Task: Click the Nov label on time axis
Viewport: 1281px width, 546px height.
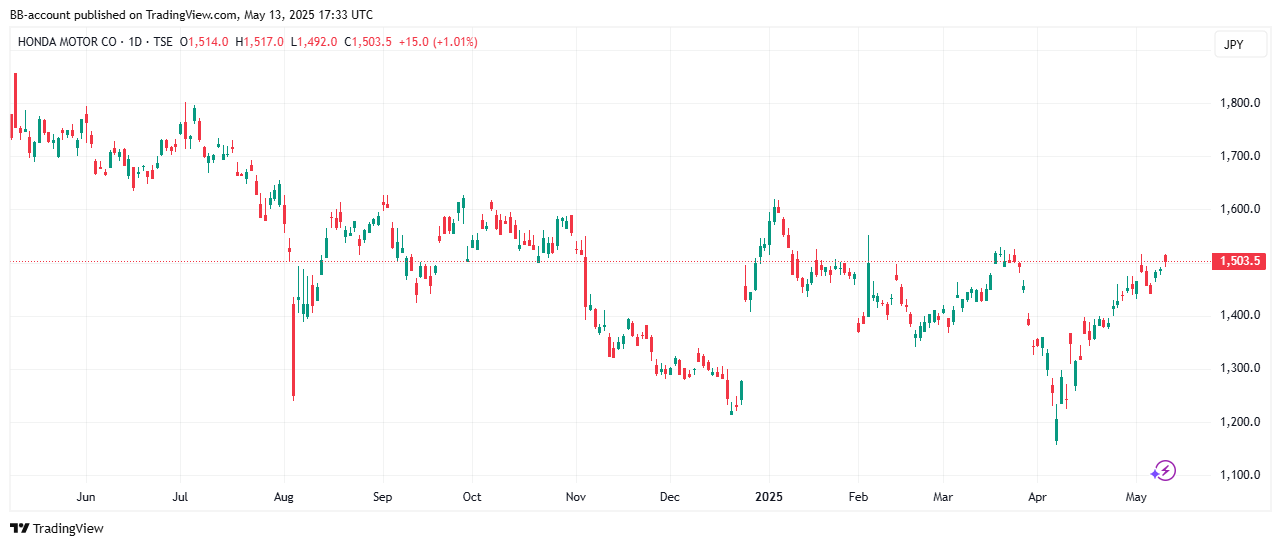Action: (575, 497)
